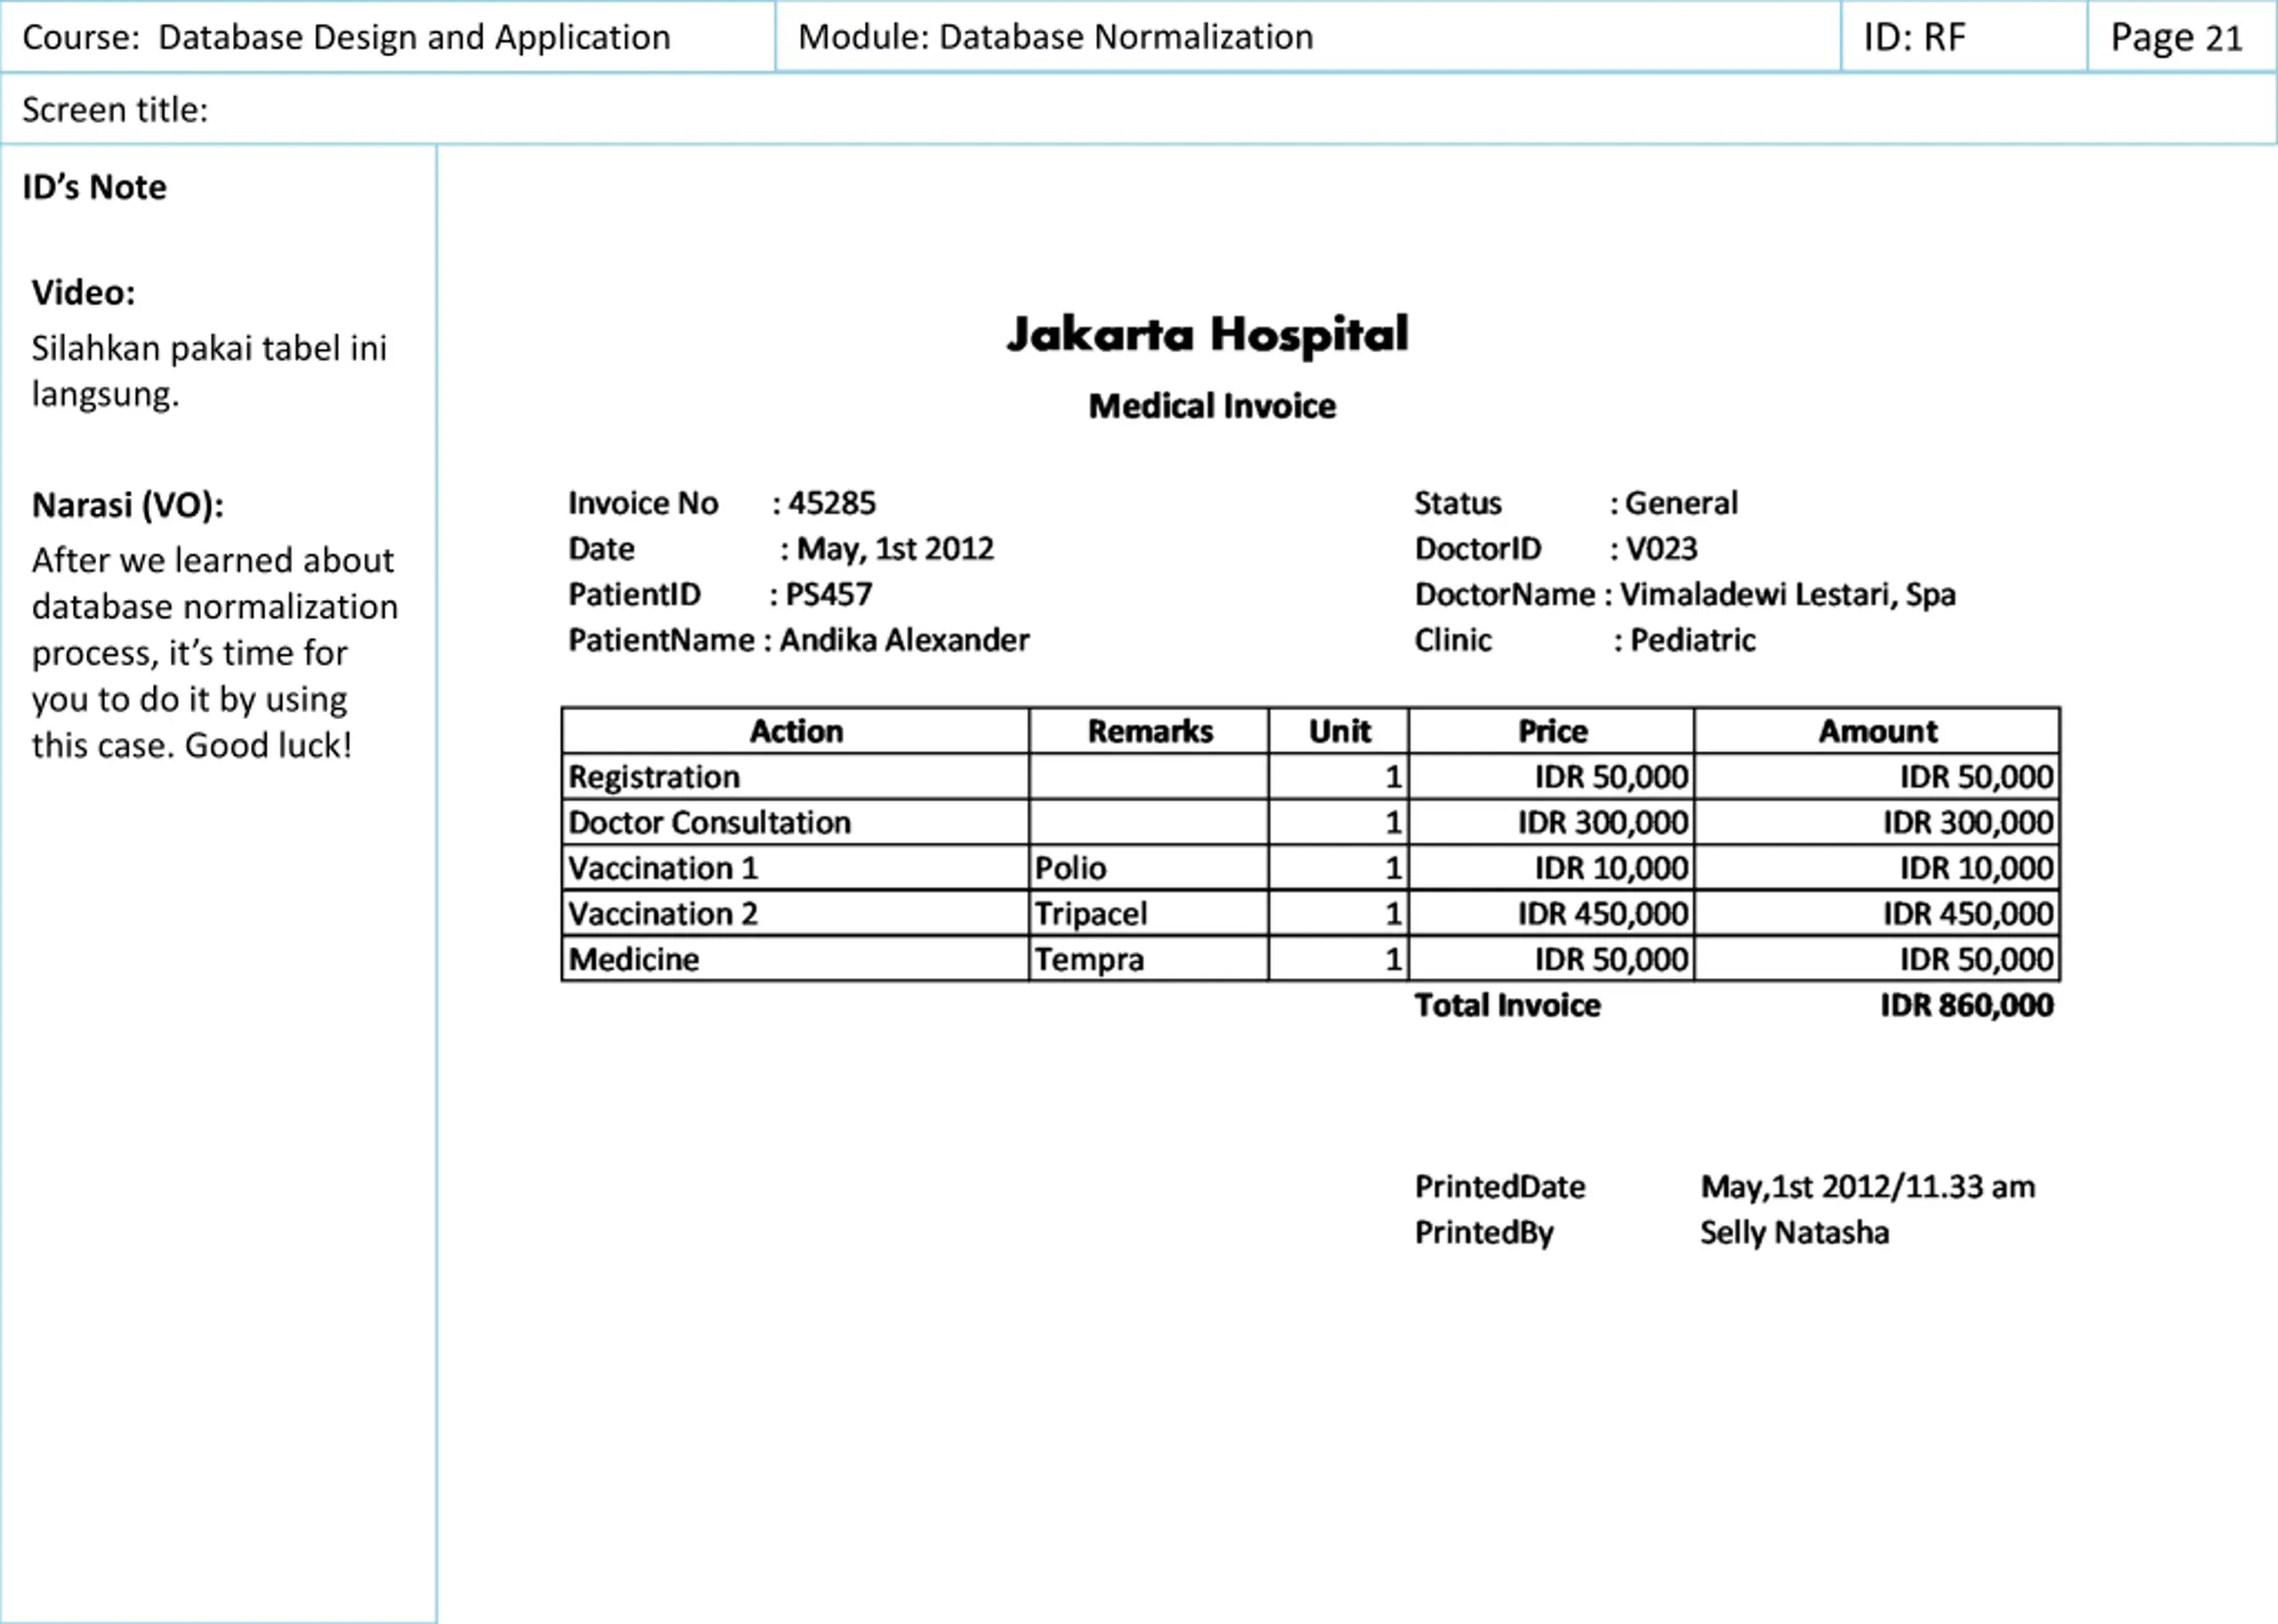The image size is (2278, 1624).
Task: Click the Remarks column header
Action: pos(1149,731)
